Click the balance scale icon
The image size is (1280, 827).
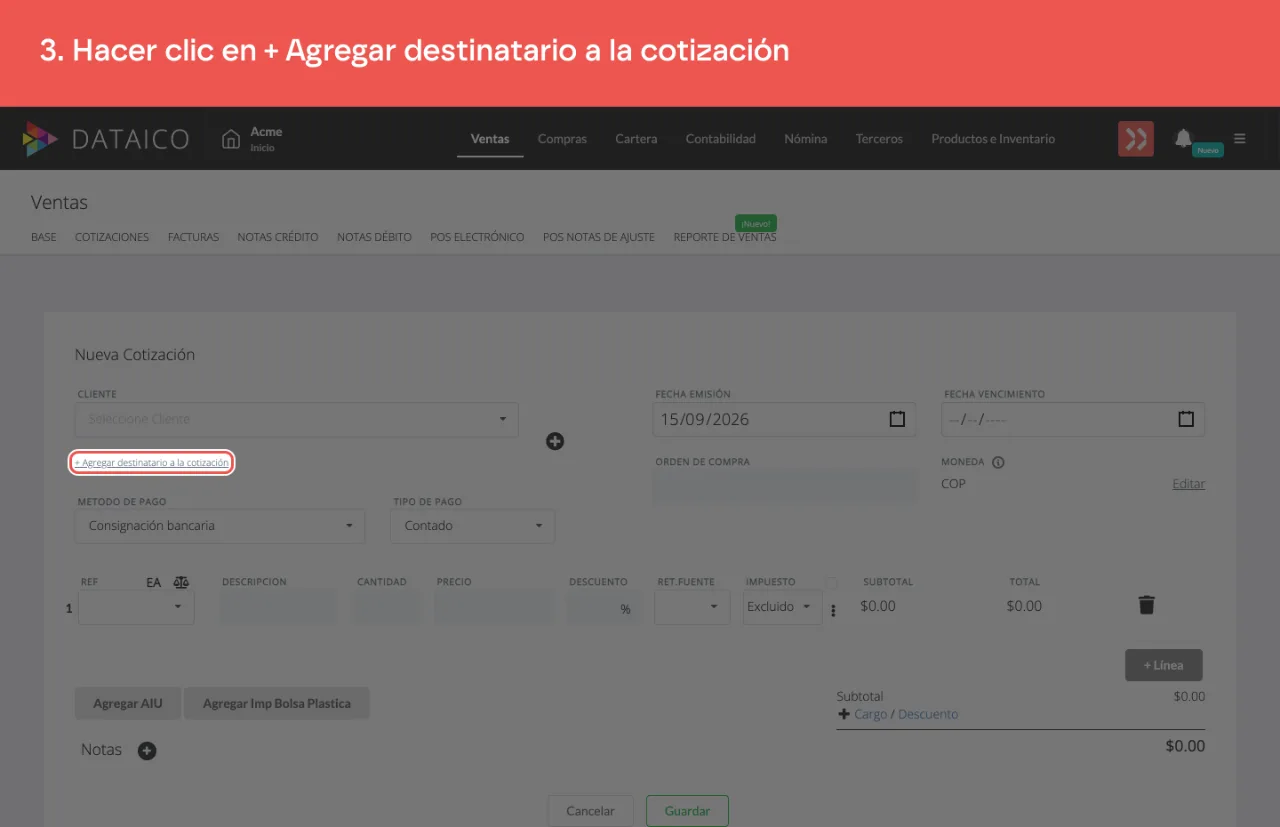181,582
